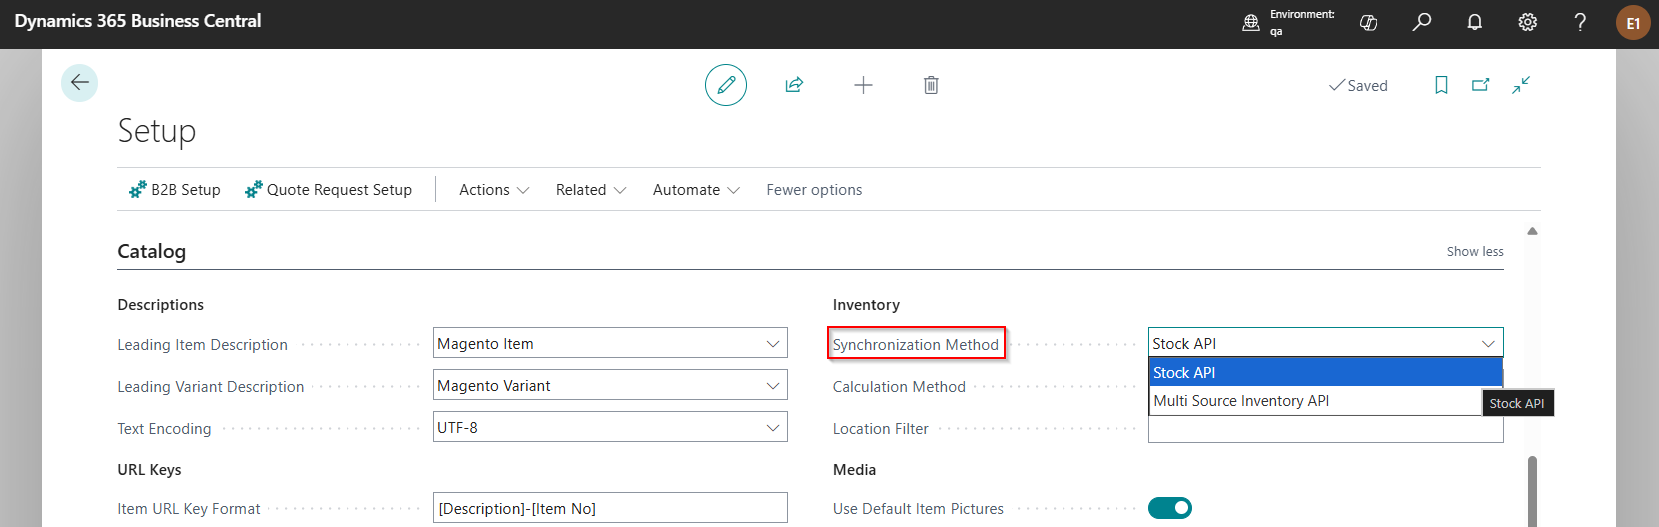Expand Leading Item Description dropdown
Image resolution: width=1659 pixels, height=527 pixels.
click(772, 344)
